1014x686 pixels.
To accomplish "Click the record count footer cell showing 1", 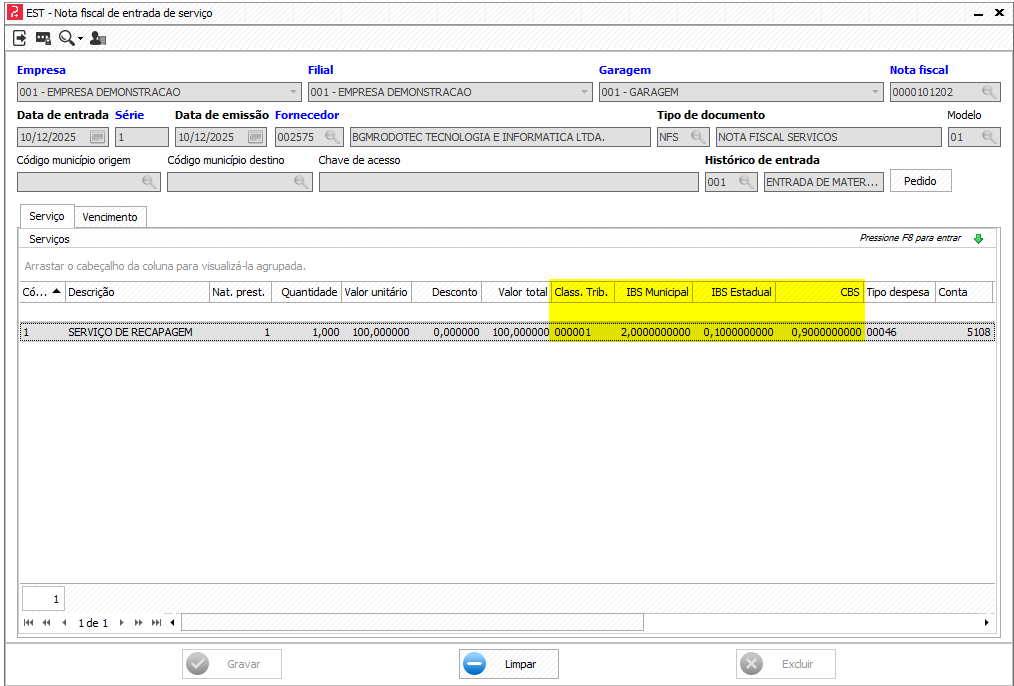I will tap(43, 599).
